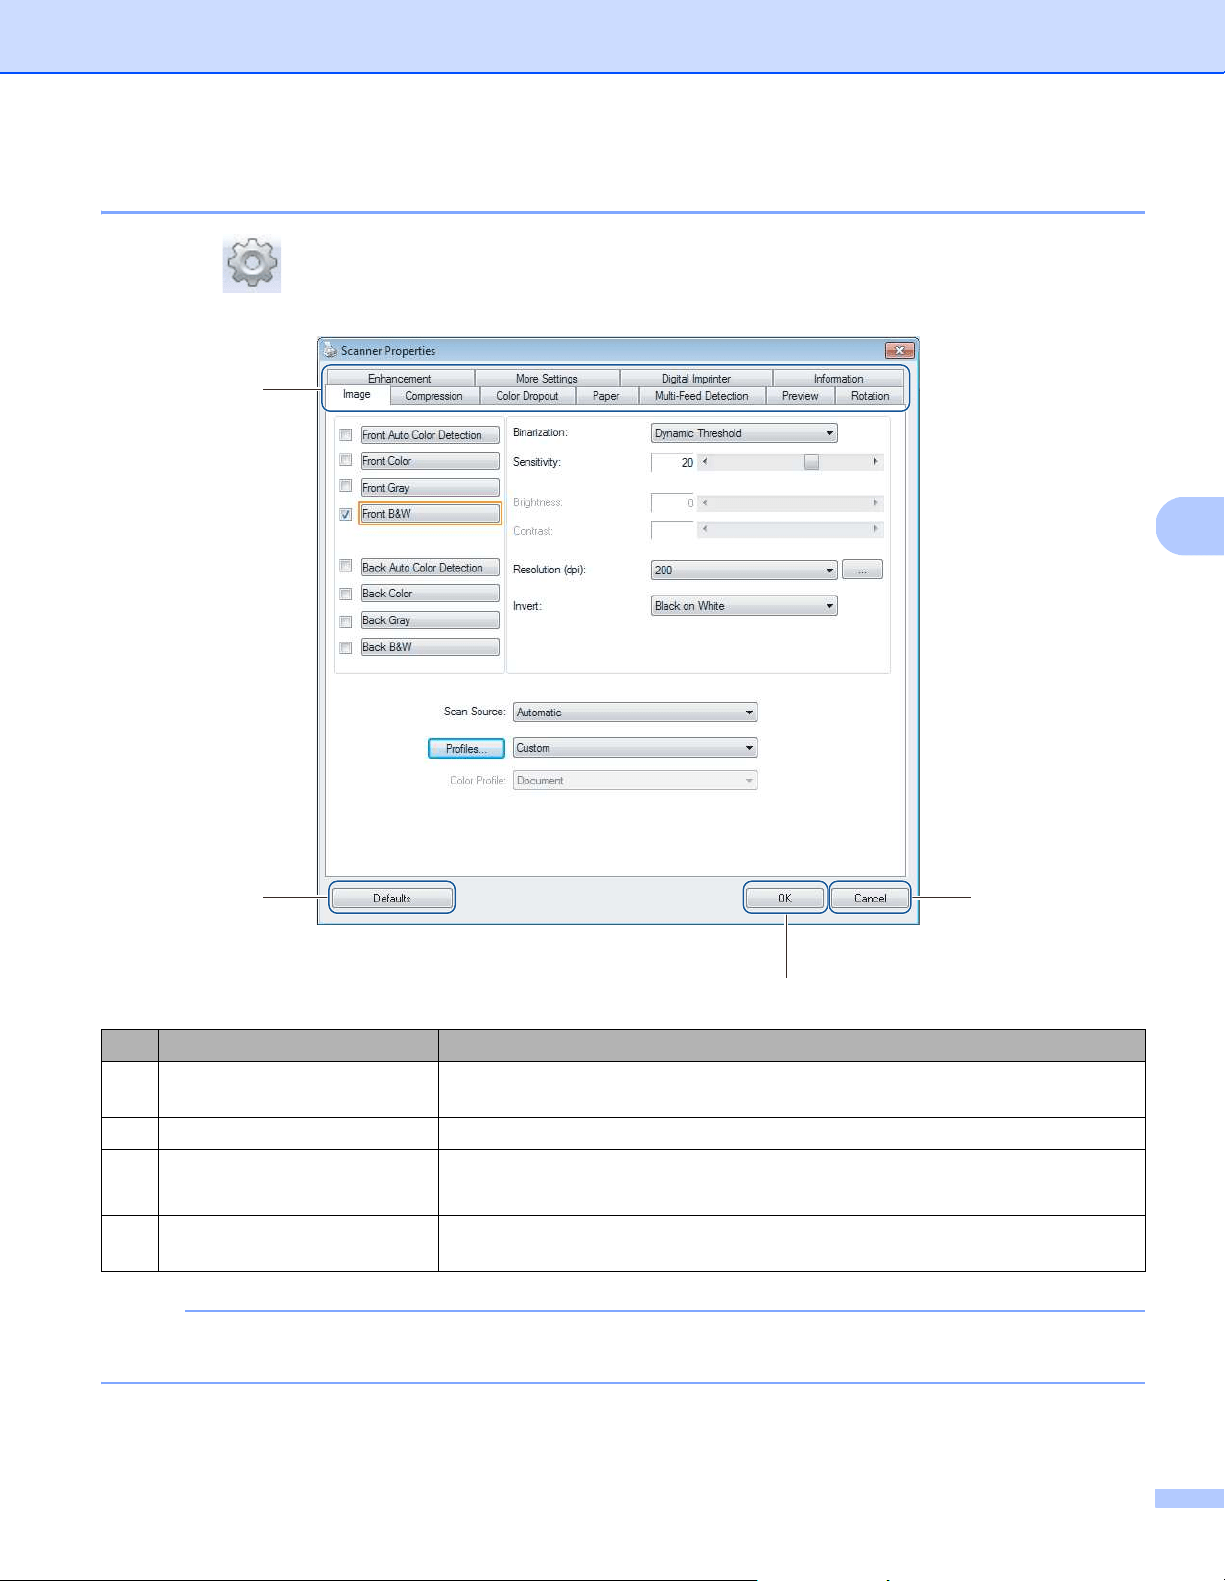The image size is (1225, 1581).
Task: Open the Rotation tab
Action: pos(870,396)
